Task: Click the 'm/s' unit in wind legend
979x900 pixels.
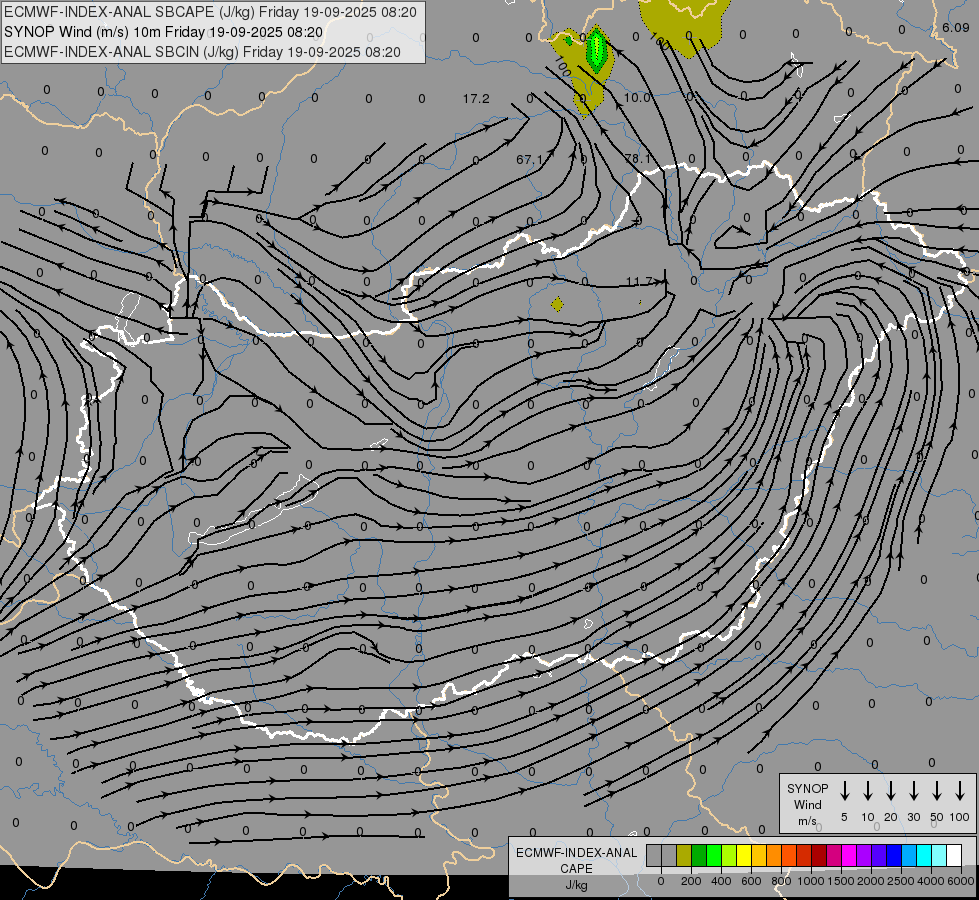Action: [807, 821]
